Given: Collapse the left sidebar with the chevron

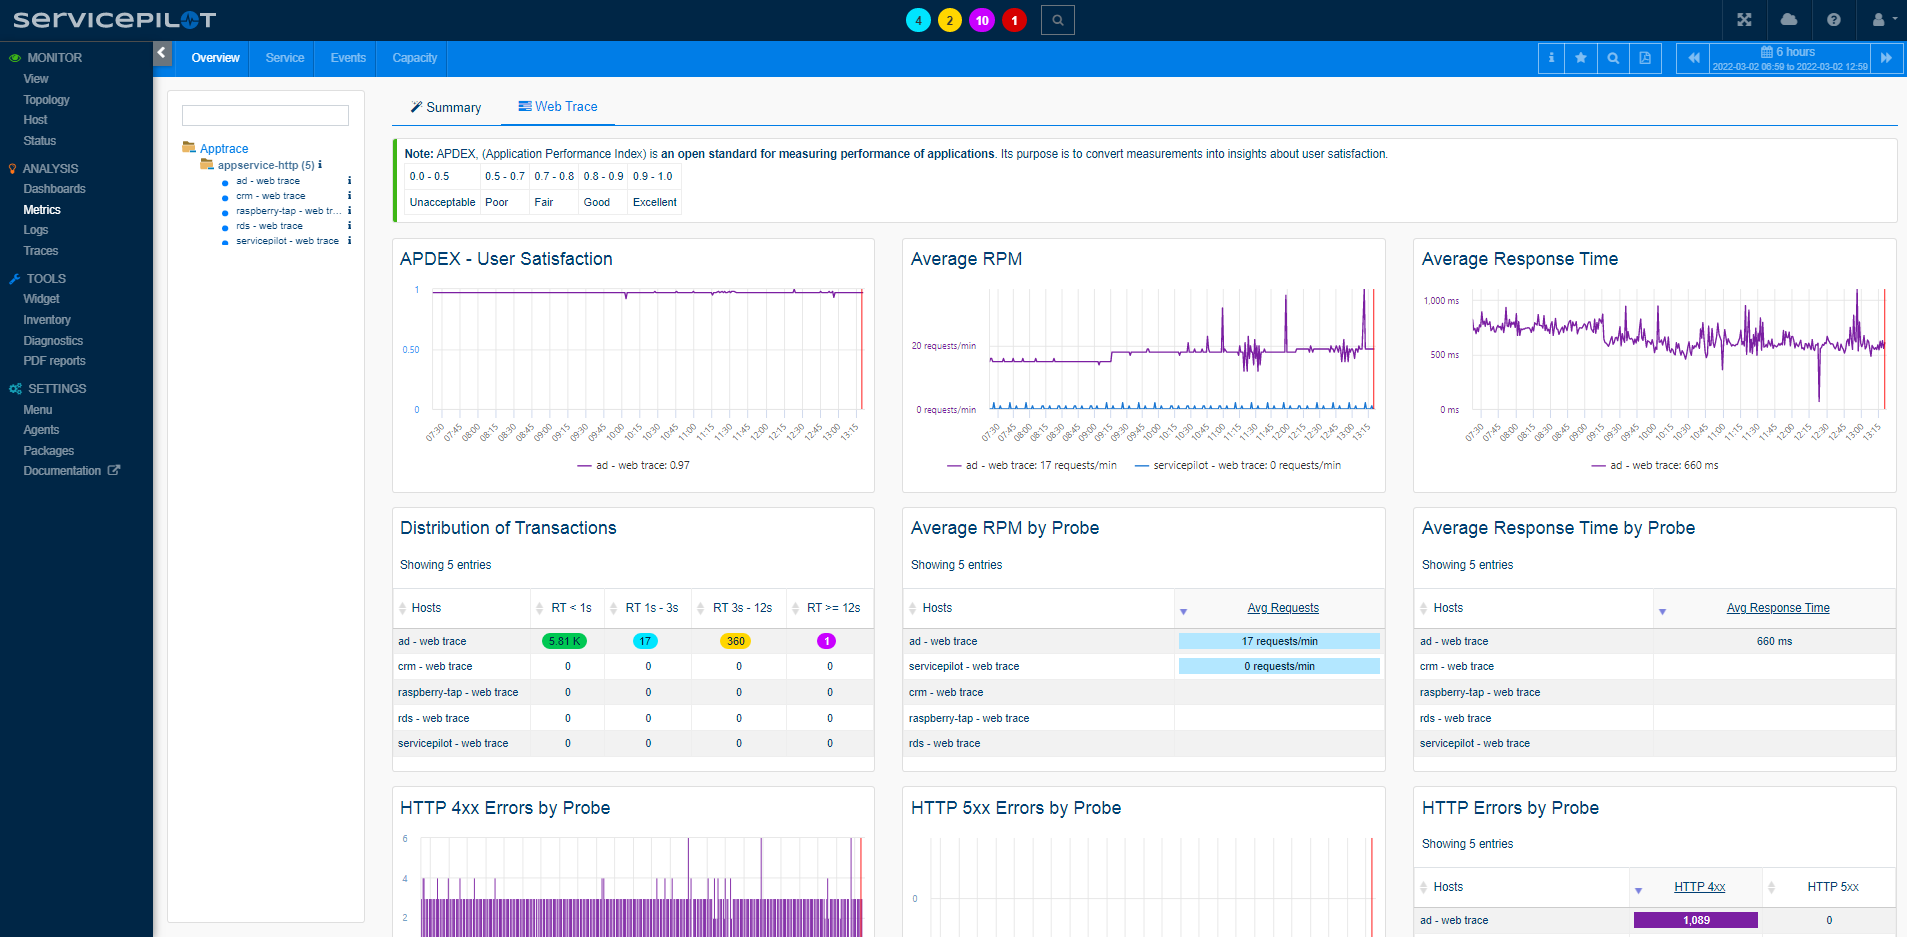Looking at the screenshot, I should (x=162, y=53).
